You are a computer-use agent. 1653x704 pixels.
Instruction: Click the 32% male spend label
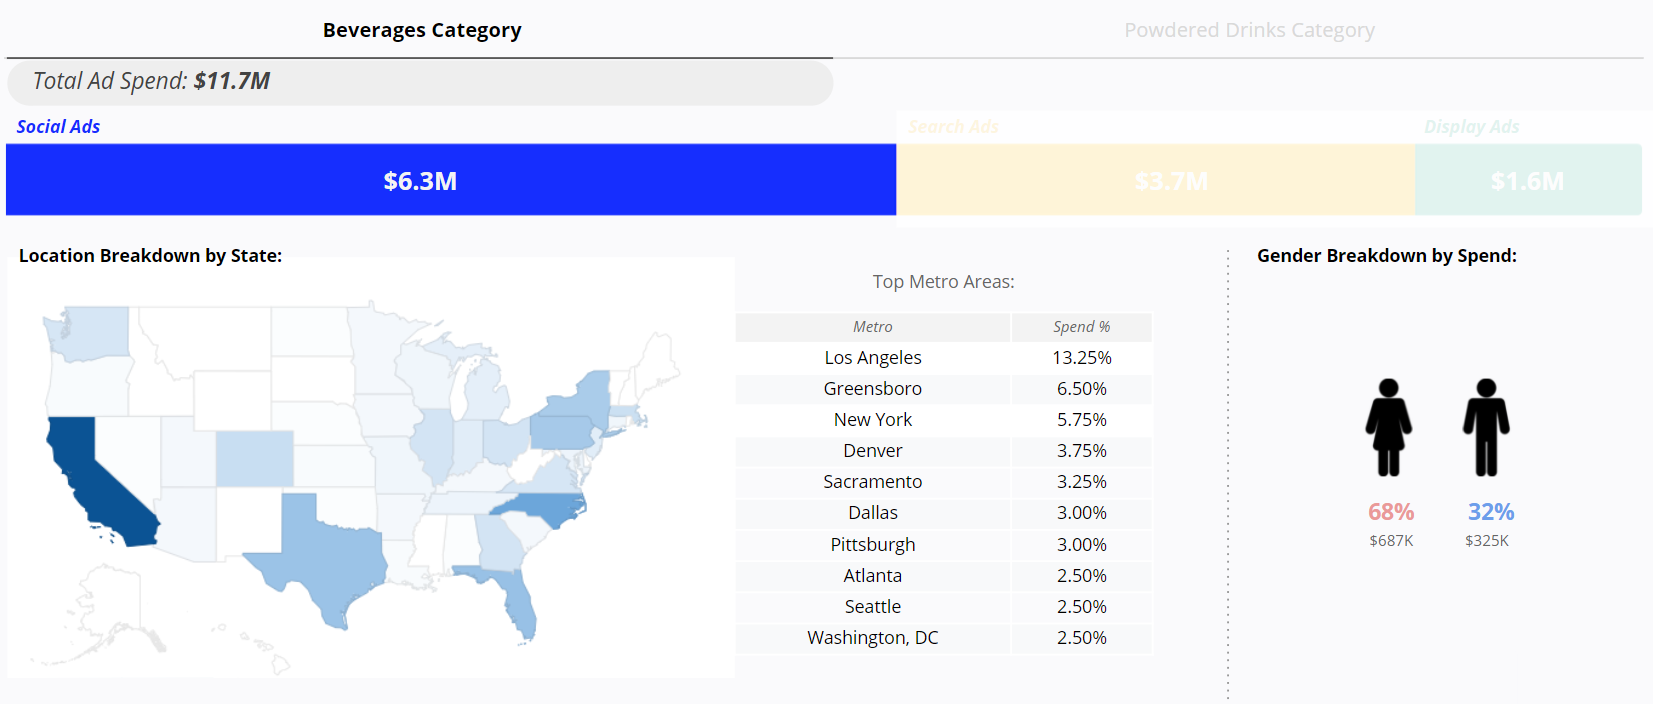[x=1490, y=512]
